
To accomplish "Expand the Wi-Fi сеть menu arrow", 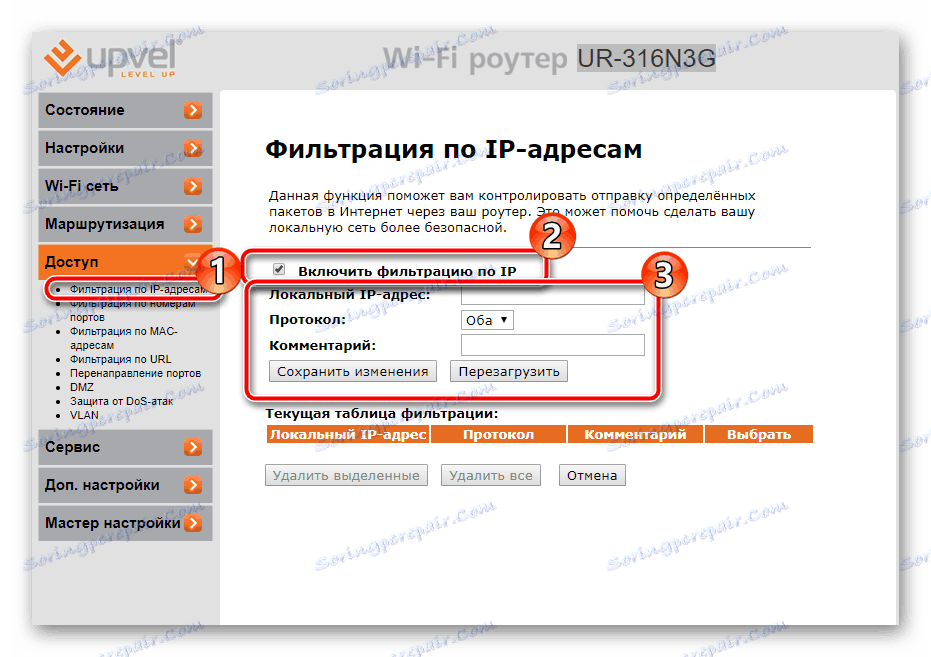I will coord(192,186).
